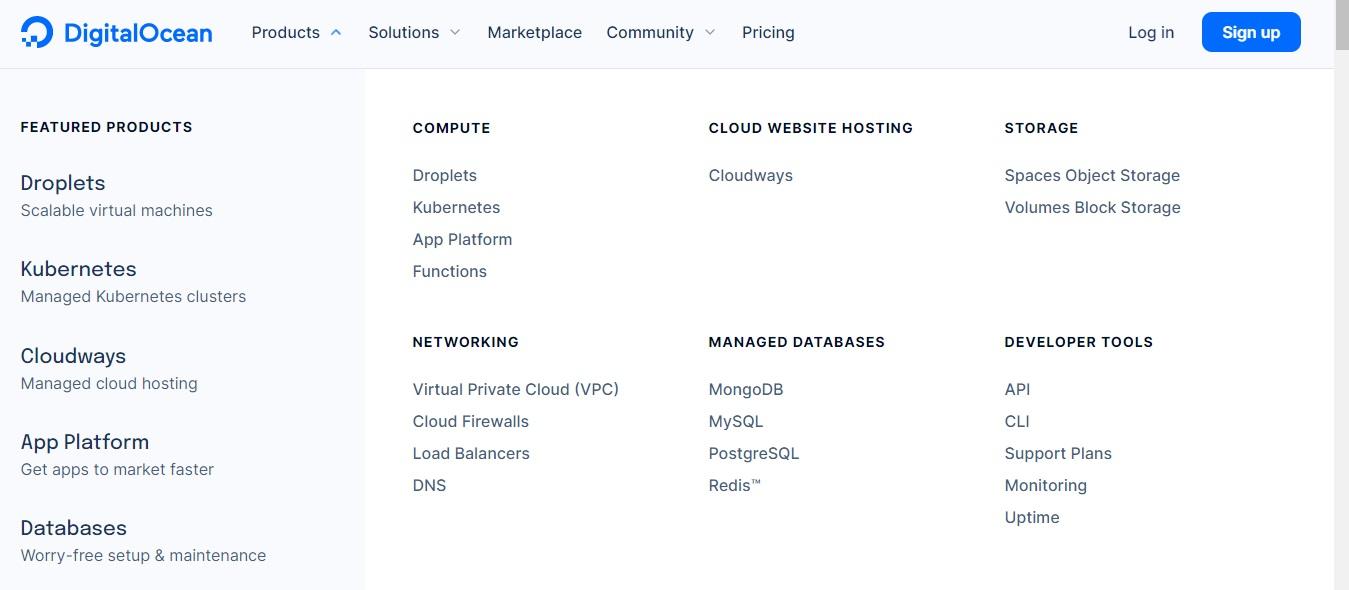The height and width of the screenshot is (590, 1349).
Task: Open featured Kubernetes managed clusters
Action: (133, 281)
